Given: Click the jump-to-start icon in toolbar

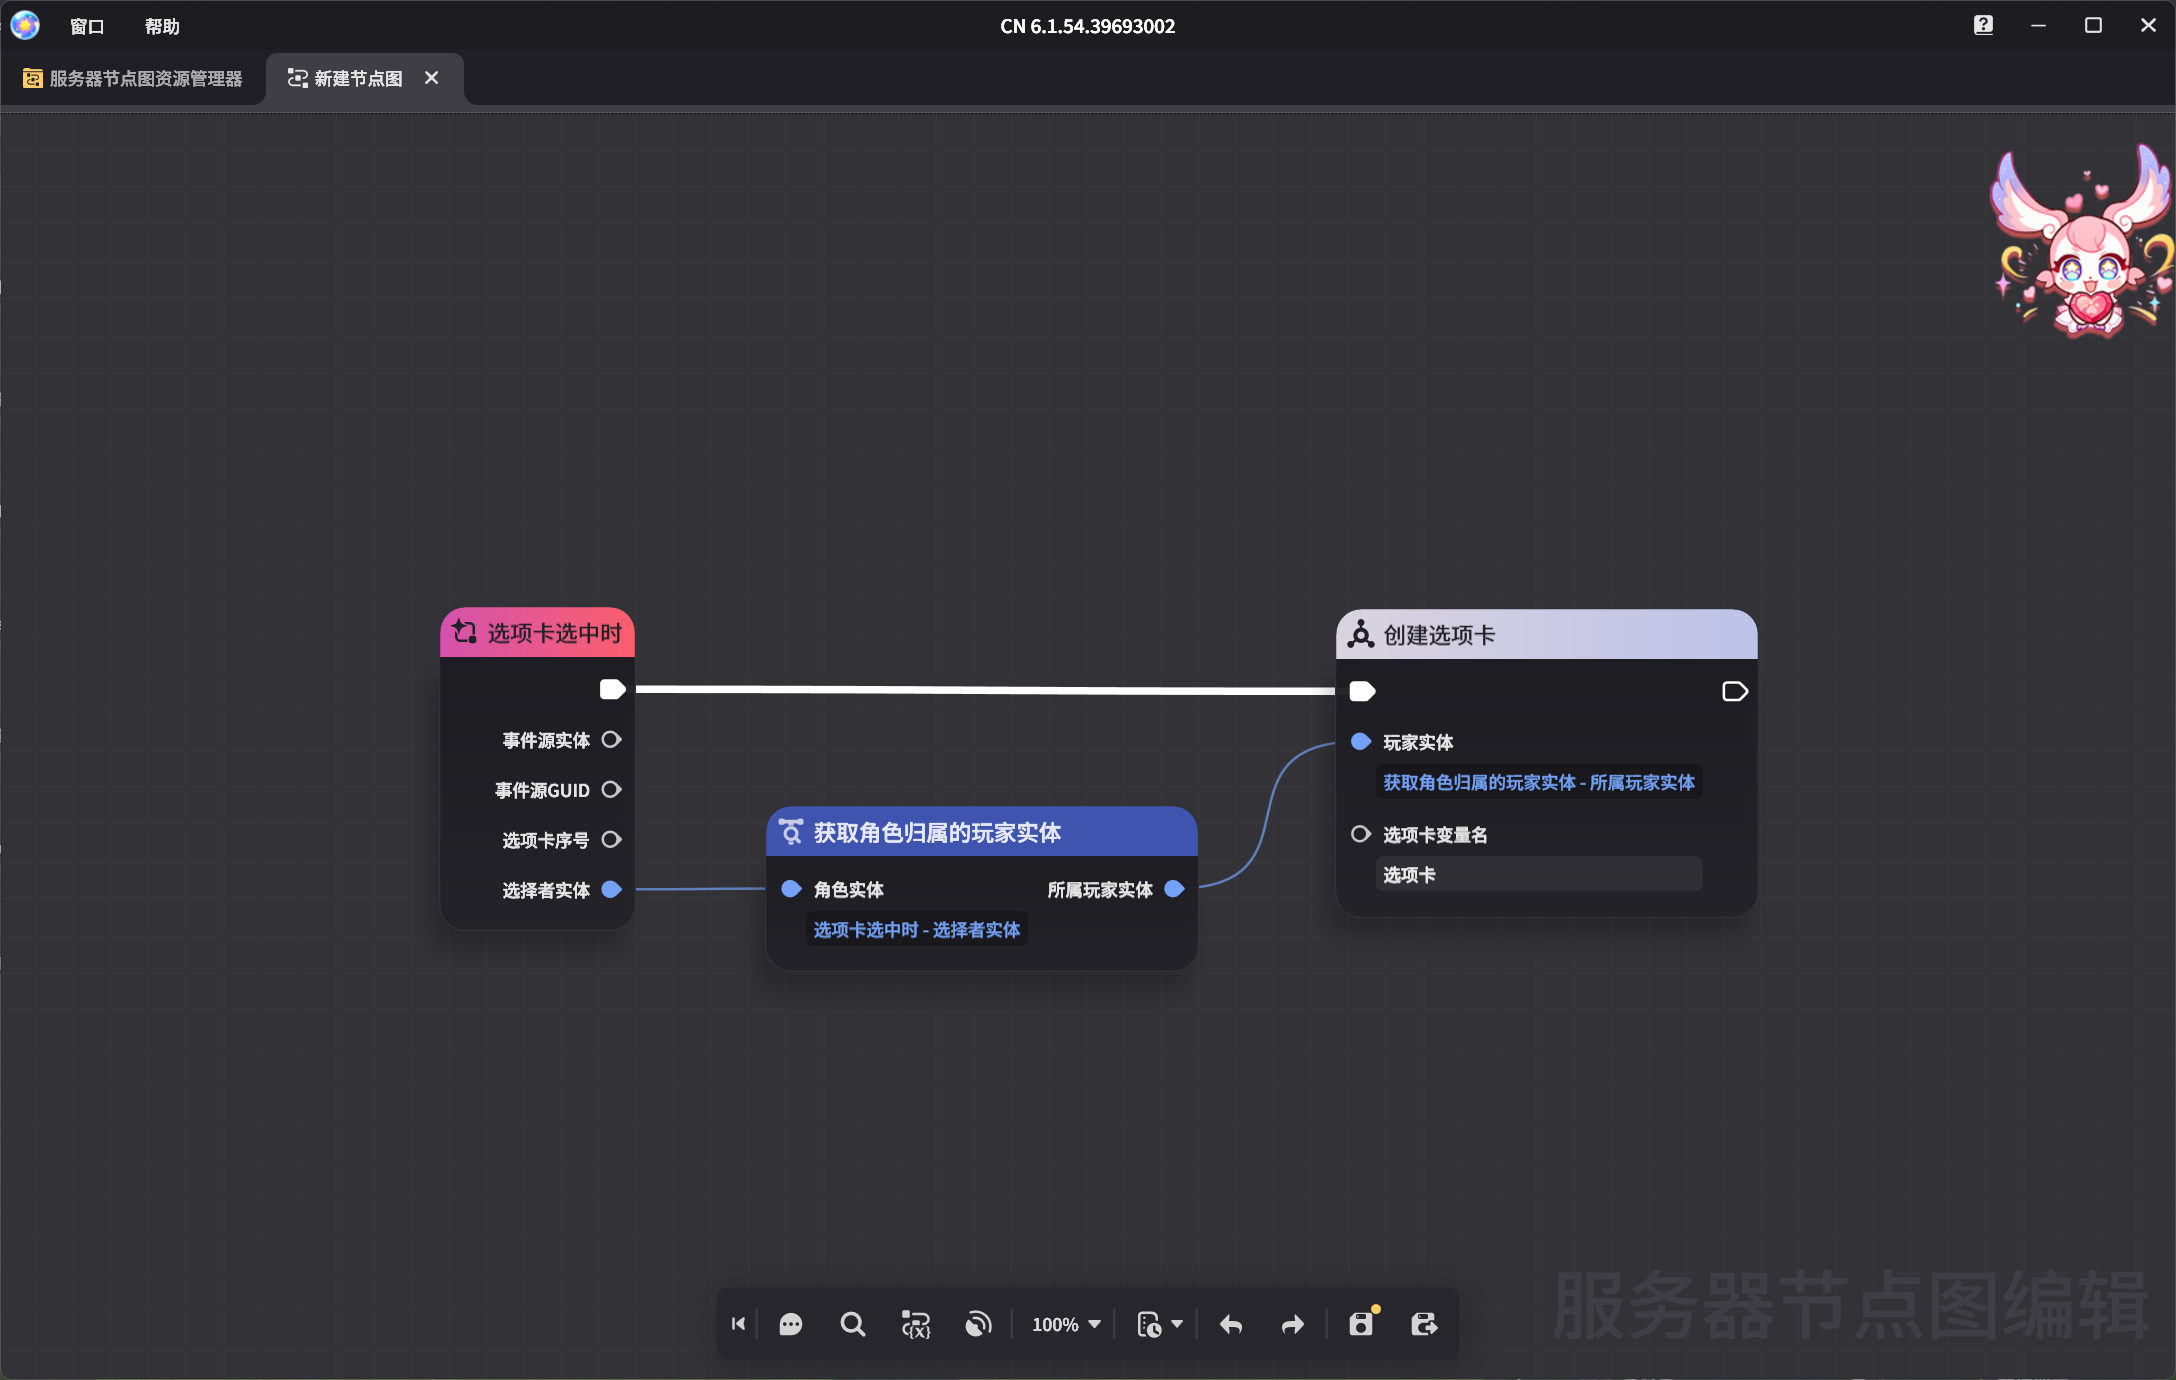Looking at the screenshot, I should pos(738,1324).
